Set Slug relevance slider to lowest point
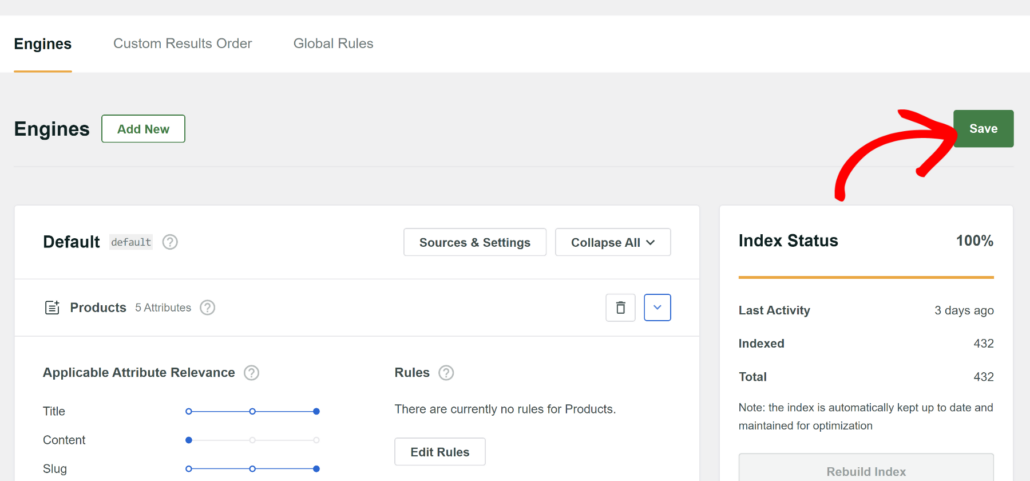1030x481 pixels. [189, 469]
